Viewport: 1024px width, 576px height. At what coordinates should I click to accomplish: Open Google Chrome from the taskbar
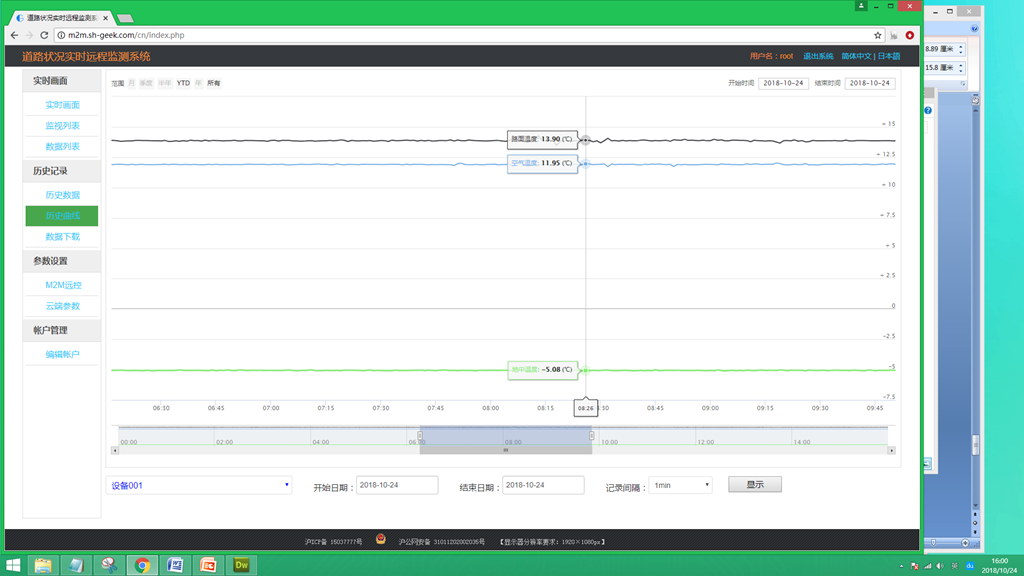coord(142,565)
